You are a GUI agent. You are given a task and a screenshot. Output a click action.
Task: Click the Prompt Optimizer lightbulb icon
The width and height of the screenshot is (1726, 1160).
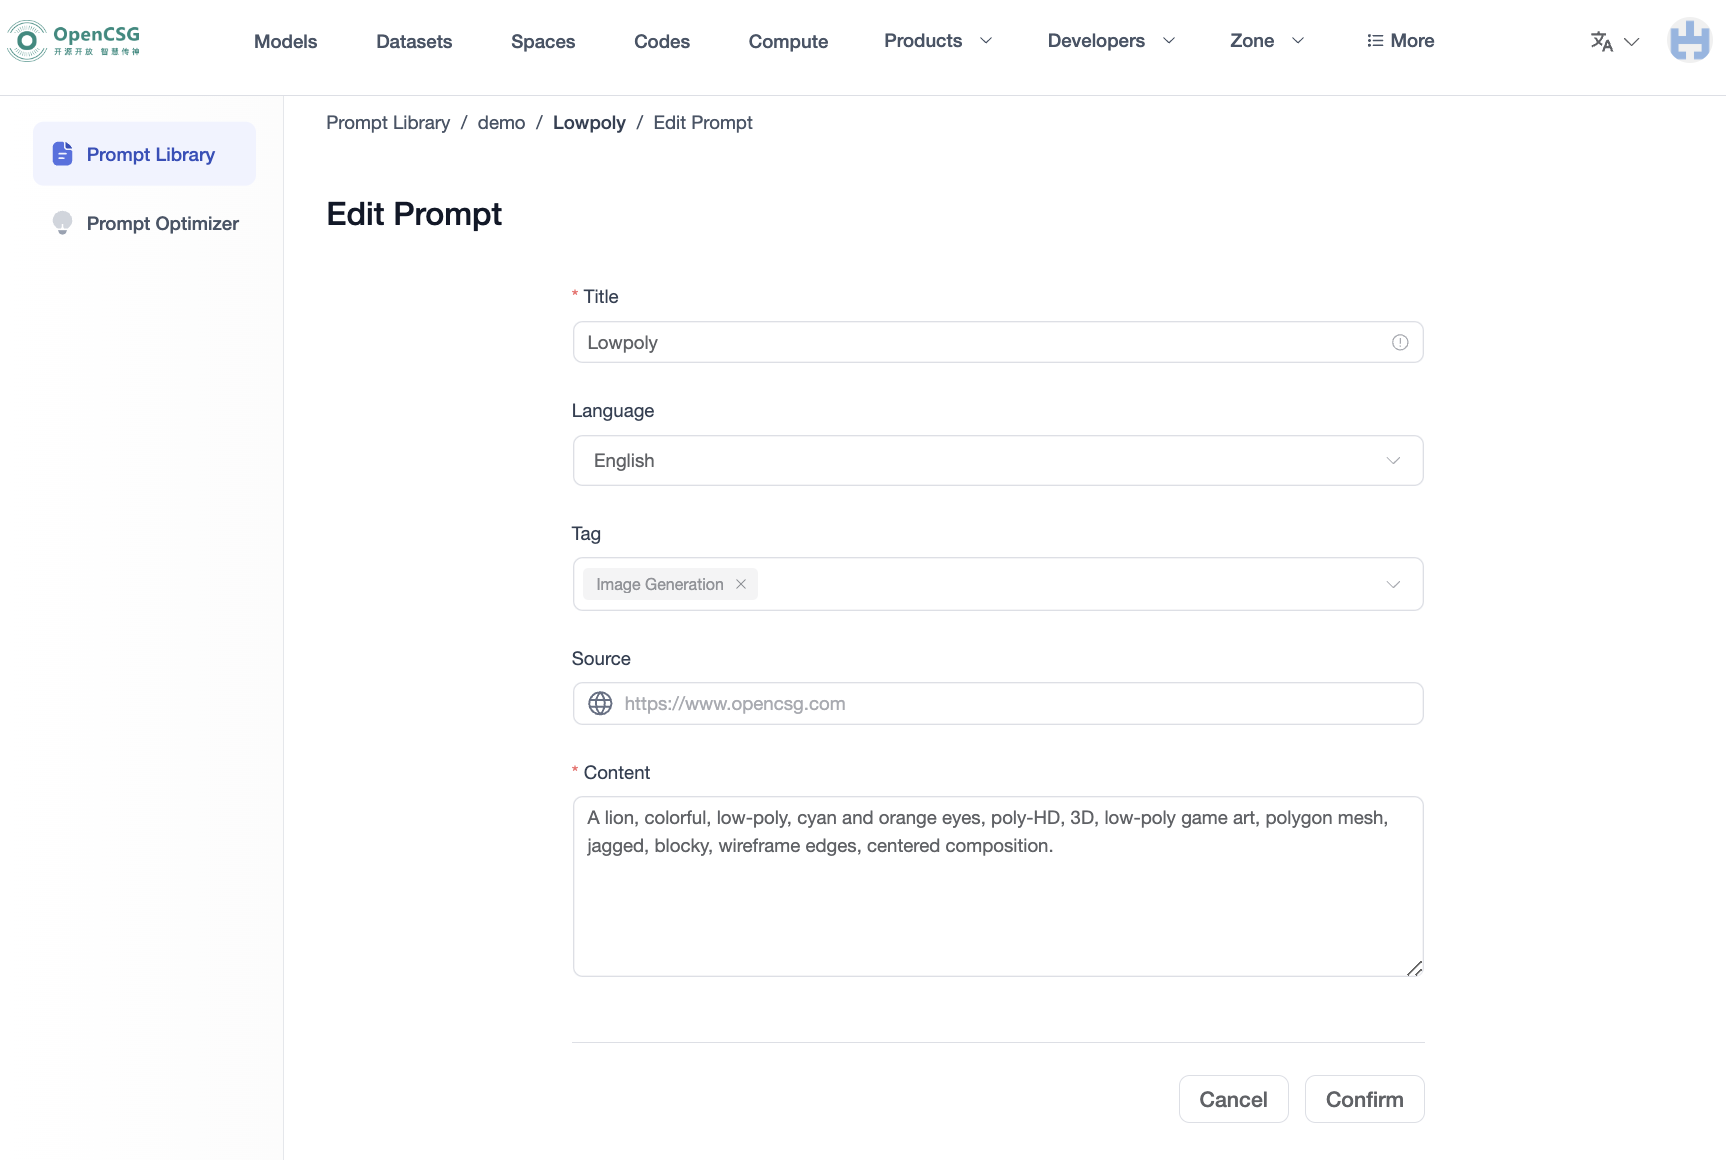62,223
